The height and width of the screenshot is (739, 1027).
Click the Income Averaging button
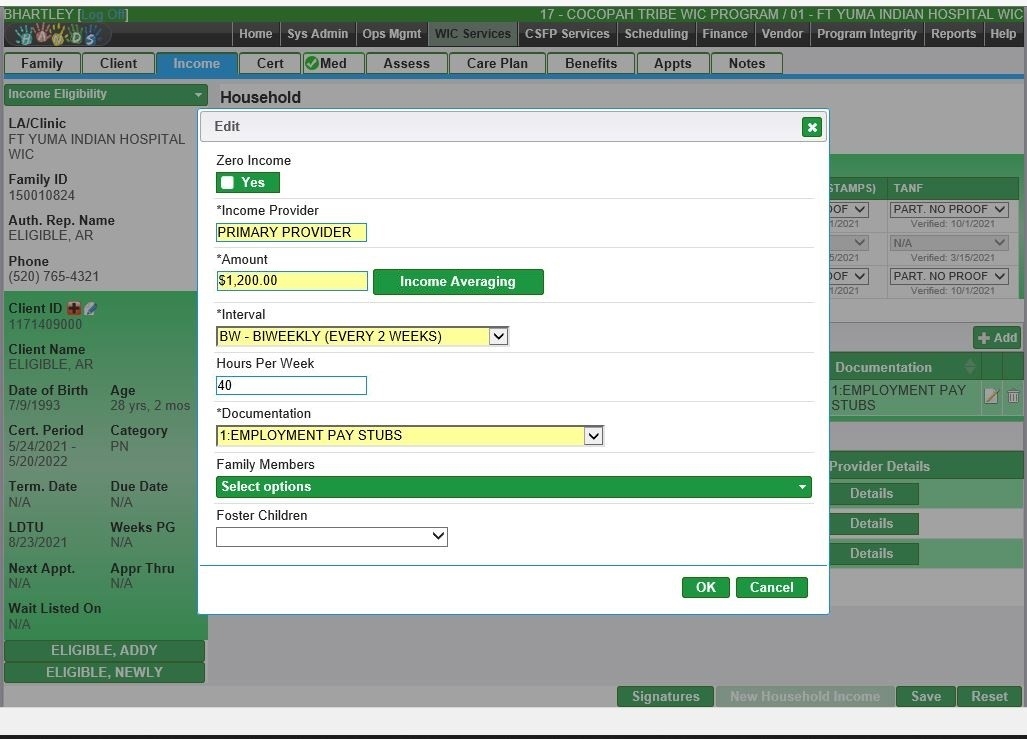click(458, 282)
